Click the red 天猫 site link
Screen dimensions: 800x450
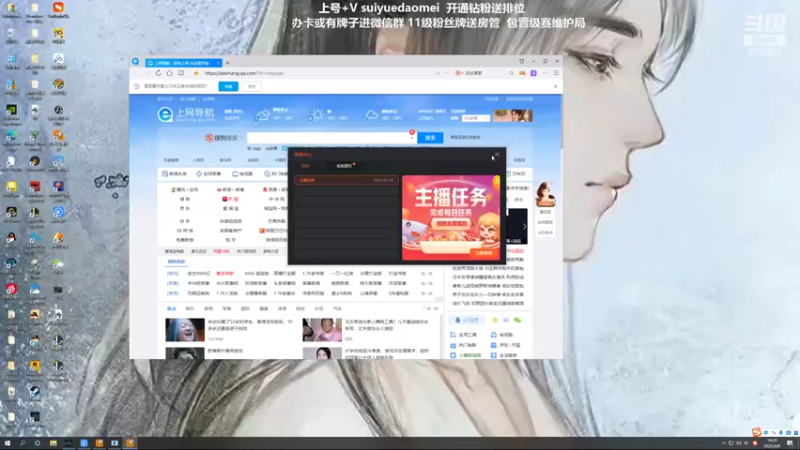[230, 199]
